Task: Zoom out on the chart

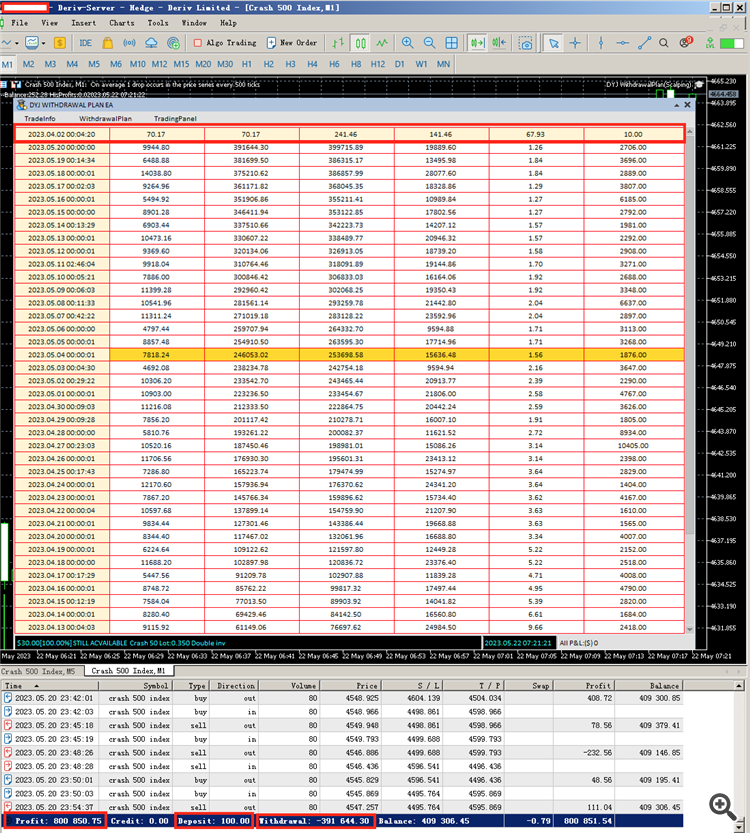Action: coord(429,43)
